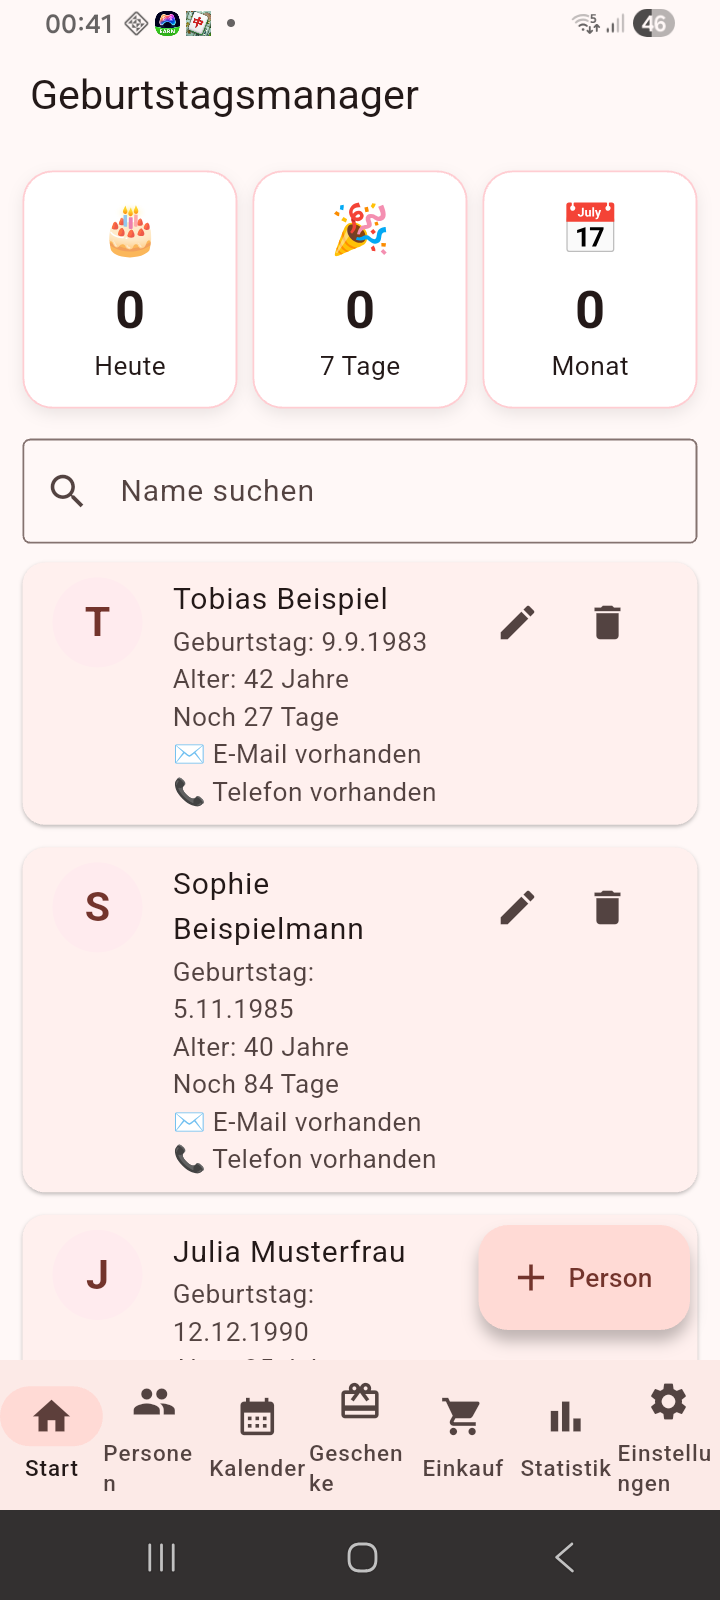Tap the Android back navigation button
This screenshot has width=720, height=1600.
pos(564,1557)
